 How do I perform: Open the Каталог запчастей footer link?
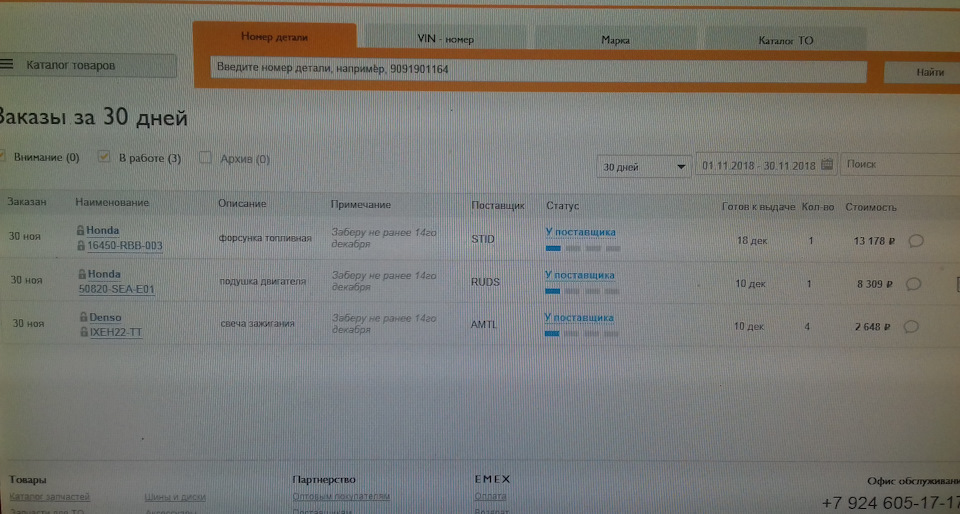(50, 497)
